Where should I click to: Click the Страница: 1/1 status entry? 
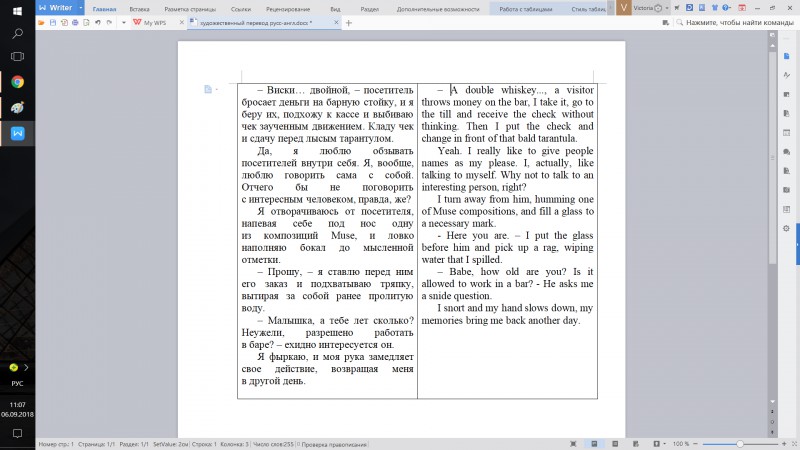pyautogui.click(x=96, y=444)
